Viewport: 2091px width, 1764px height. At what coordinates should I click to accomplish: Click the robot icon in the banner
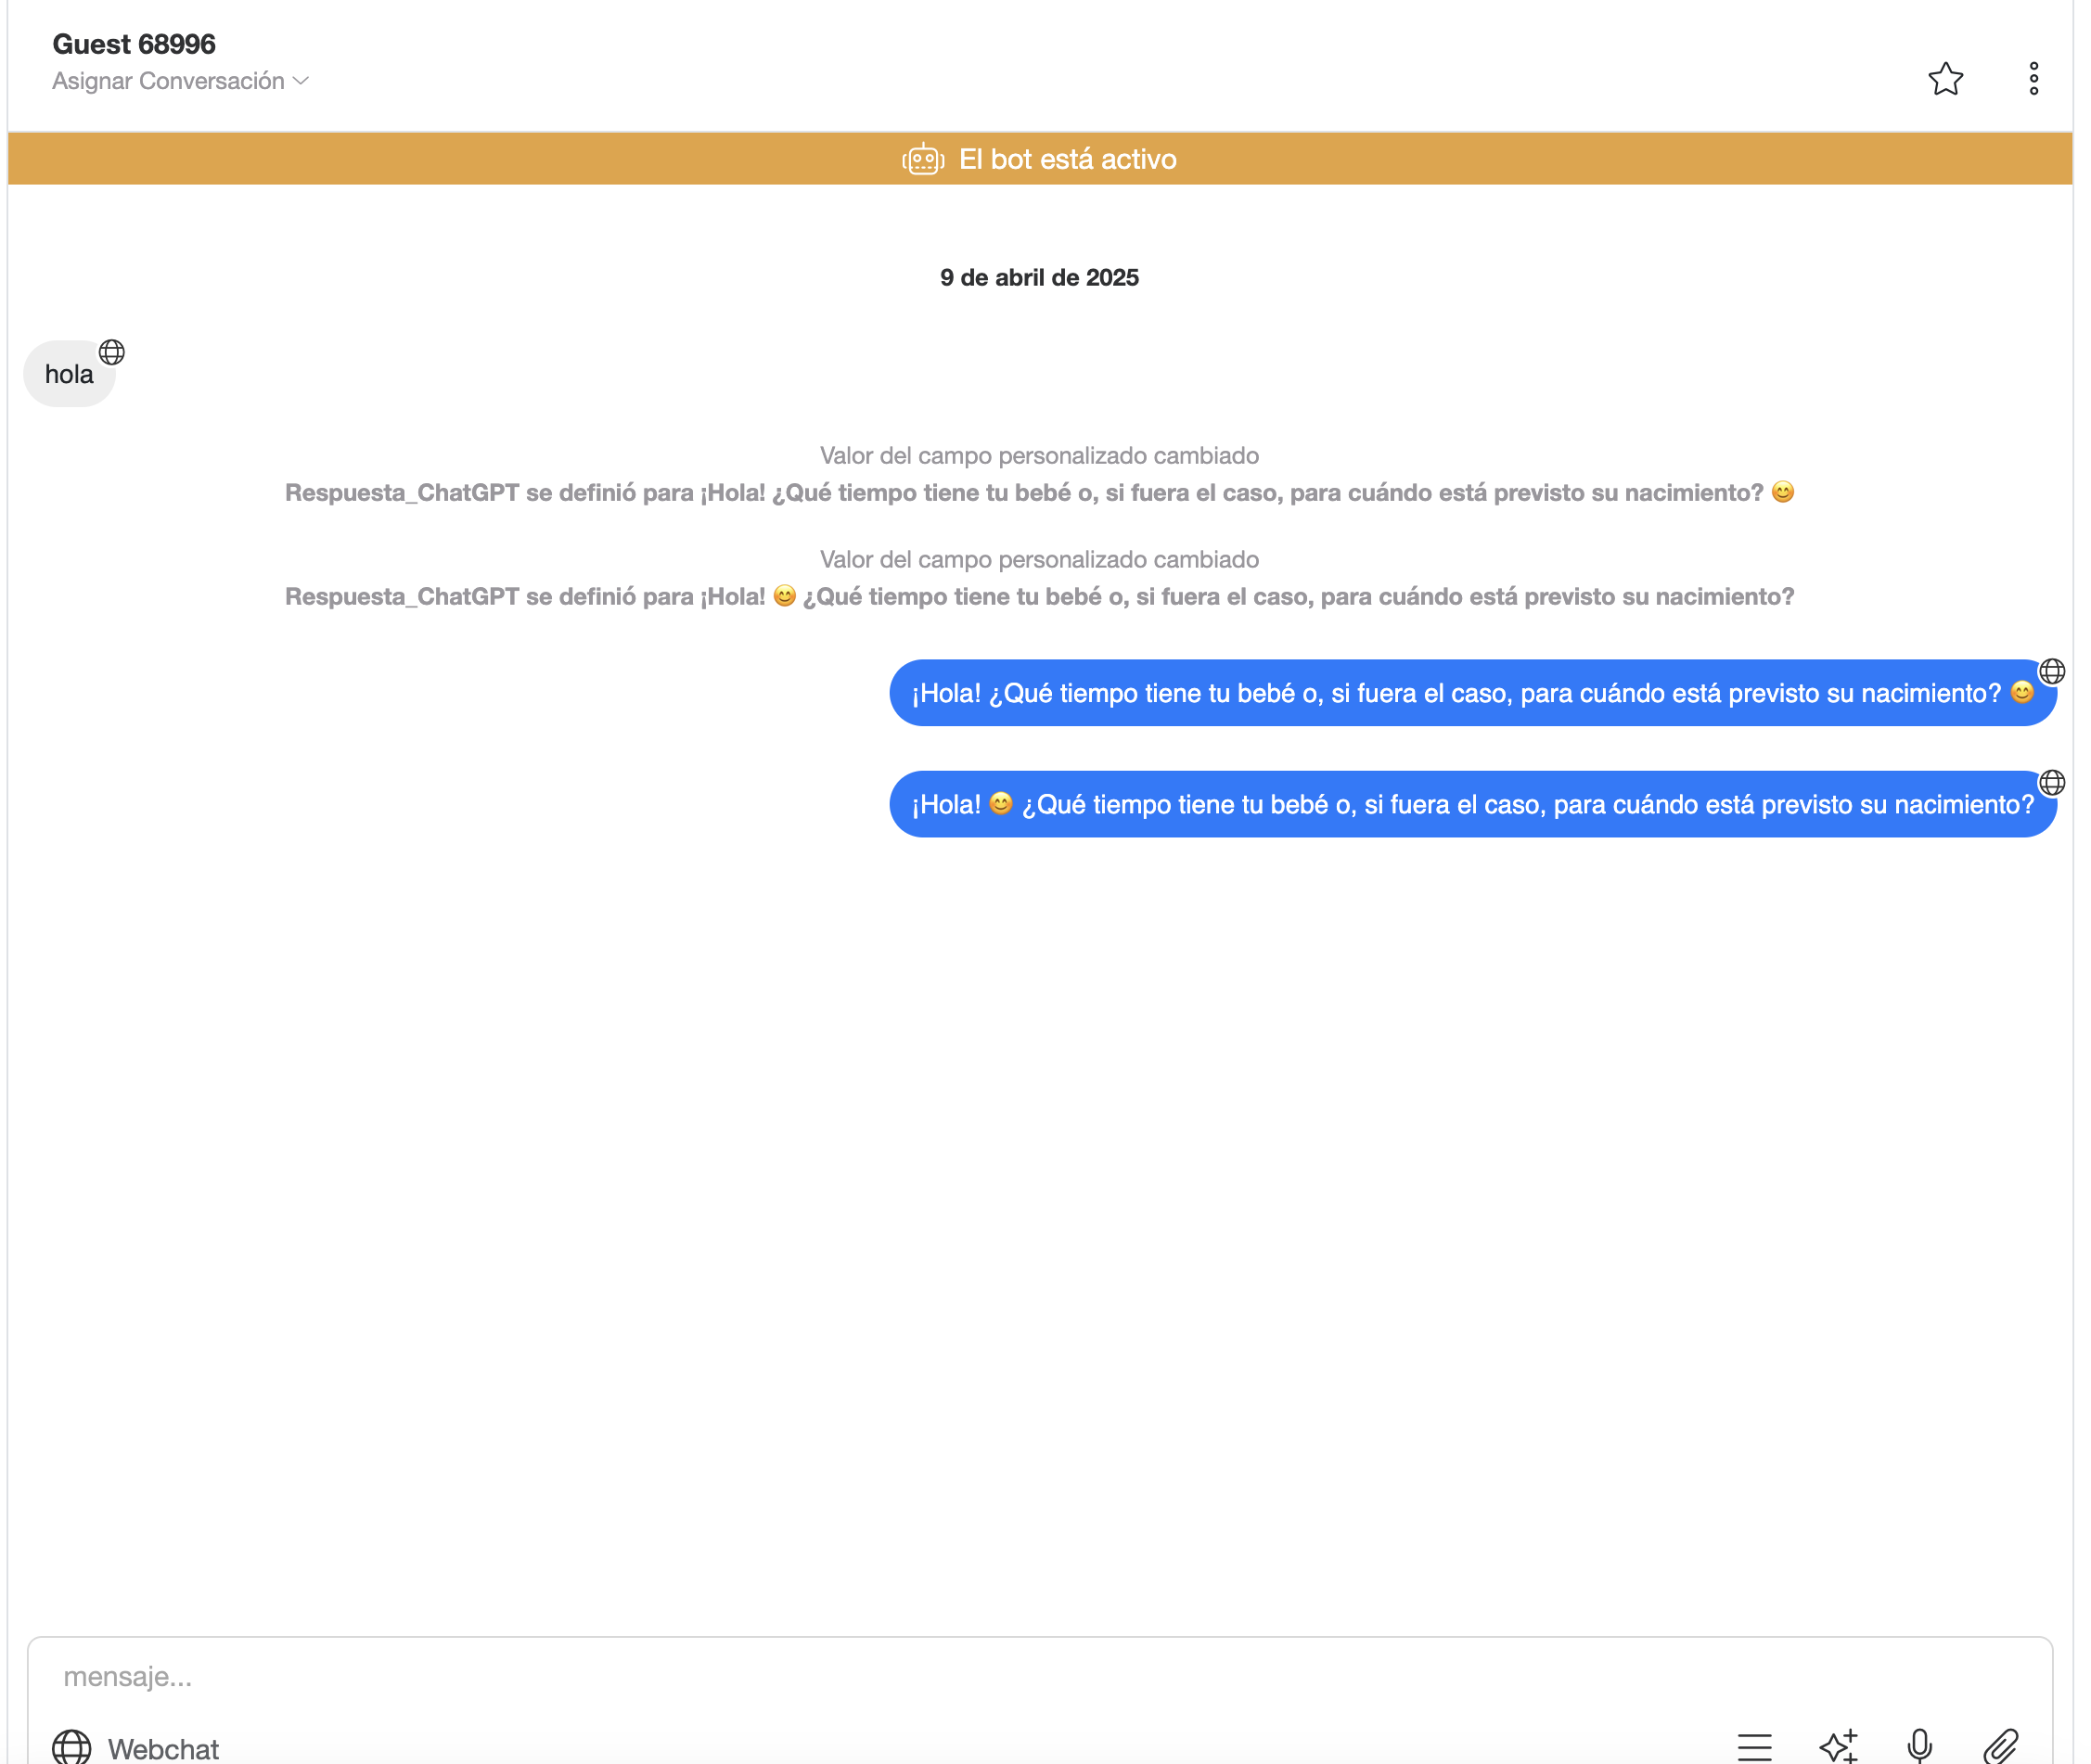coord(922,158)
